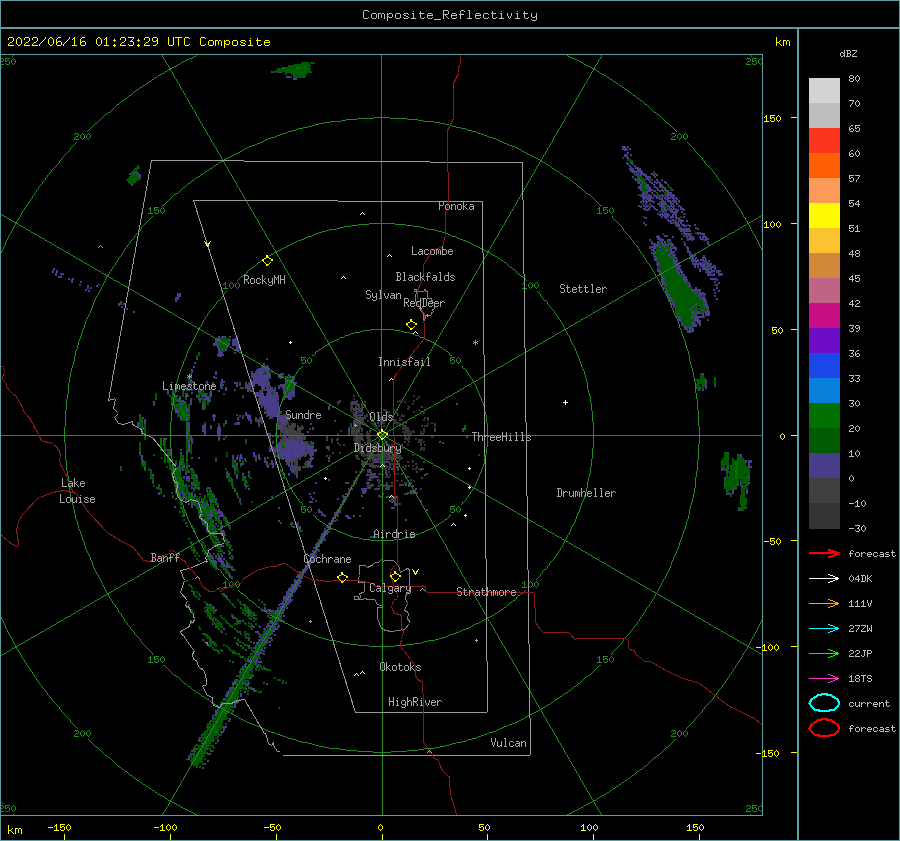Select the white 04DK arrow symbol
The width and height of the screenshot is (900, 841).
pos(824,578)
